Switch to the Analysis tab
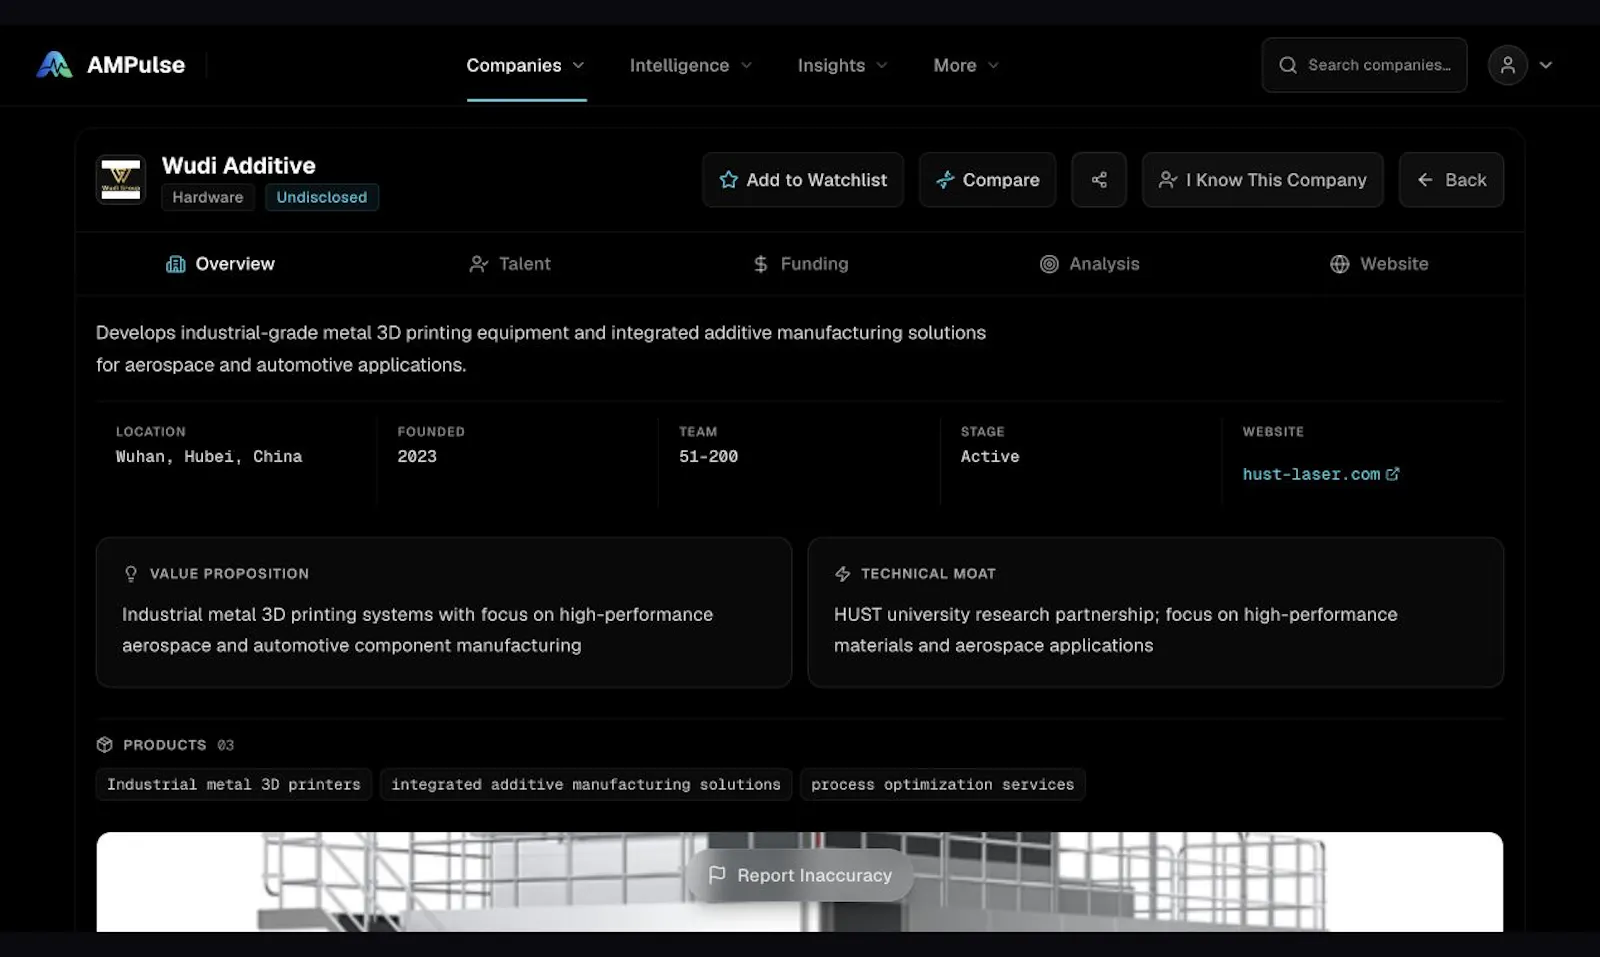 tap(1090, 264)
